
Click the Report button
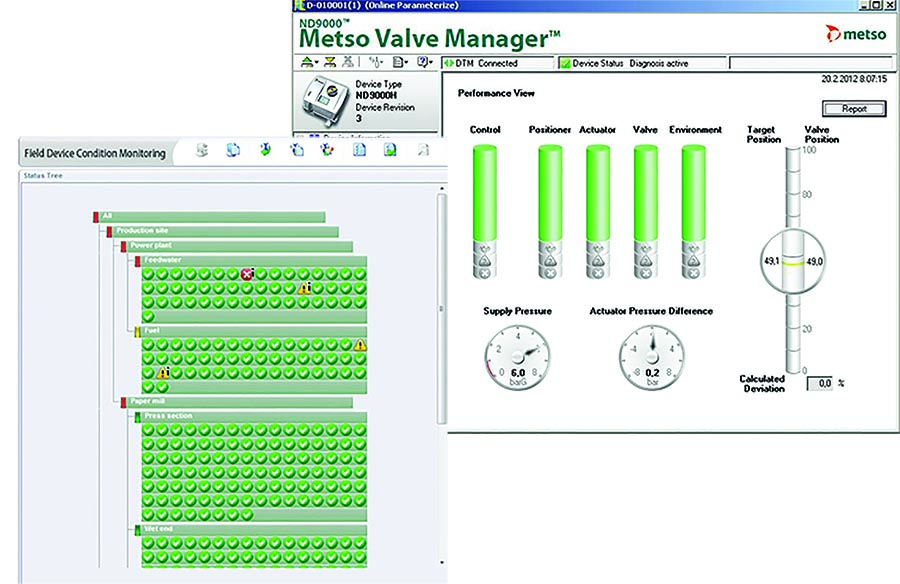pos(853,108)
